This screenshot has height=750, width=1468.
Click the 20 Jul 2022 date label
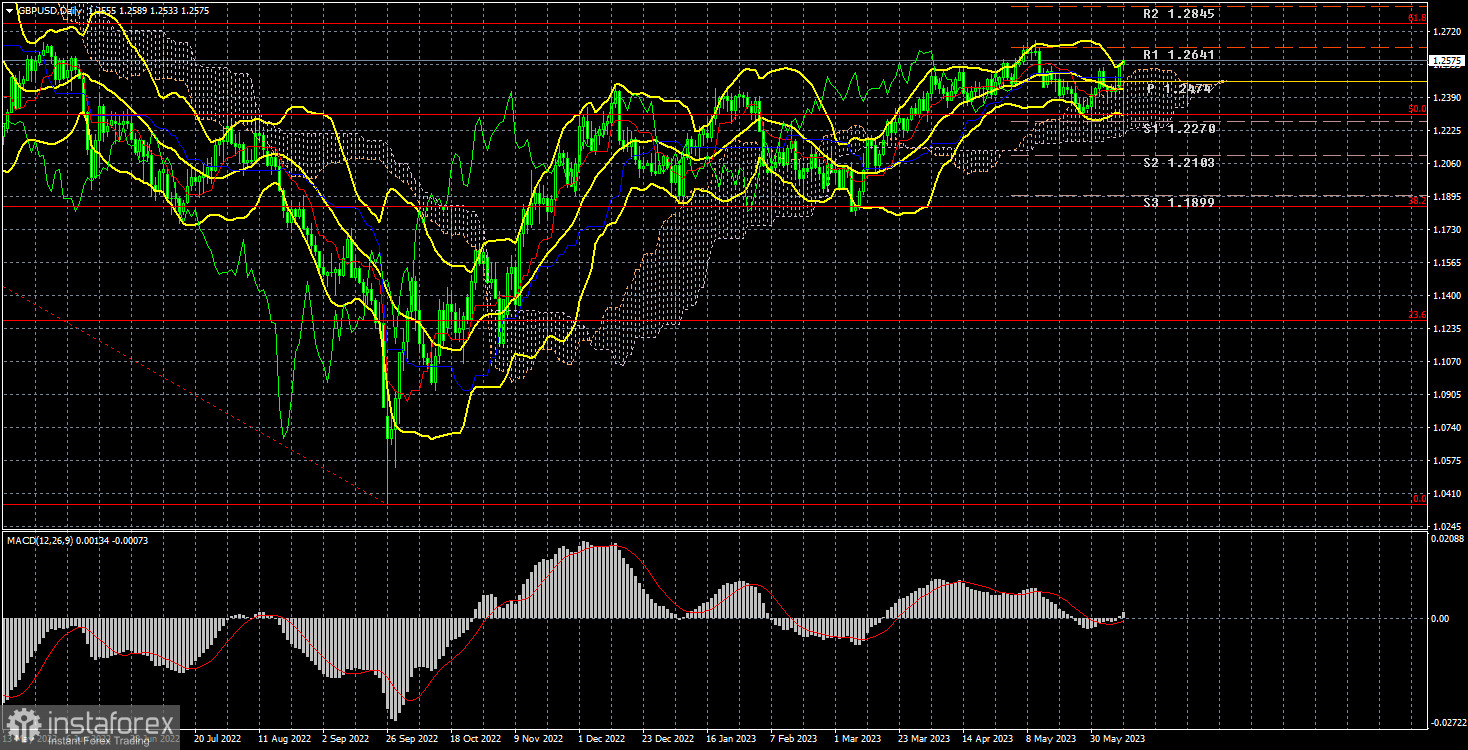pyautogui.click(x=216, y=739)
